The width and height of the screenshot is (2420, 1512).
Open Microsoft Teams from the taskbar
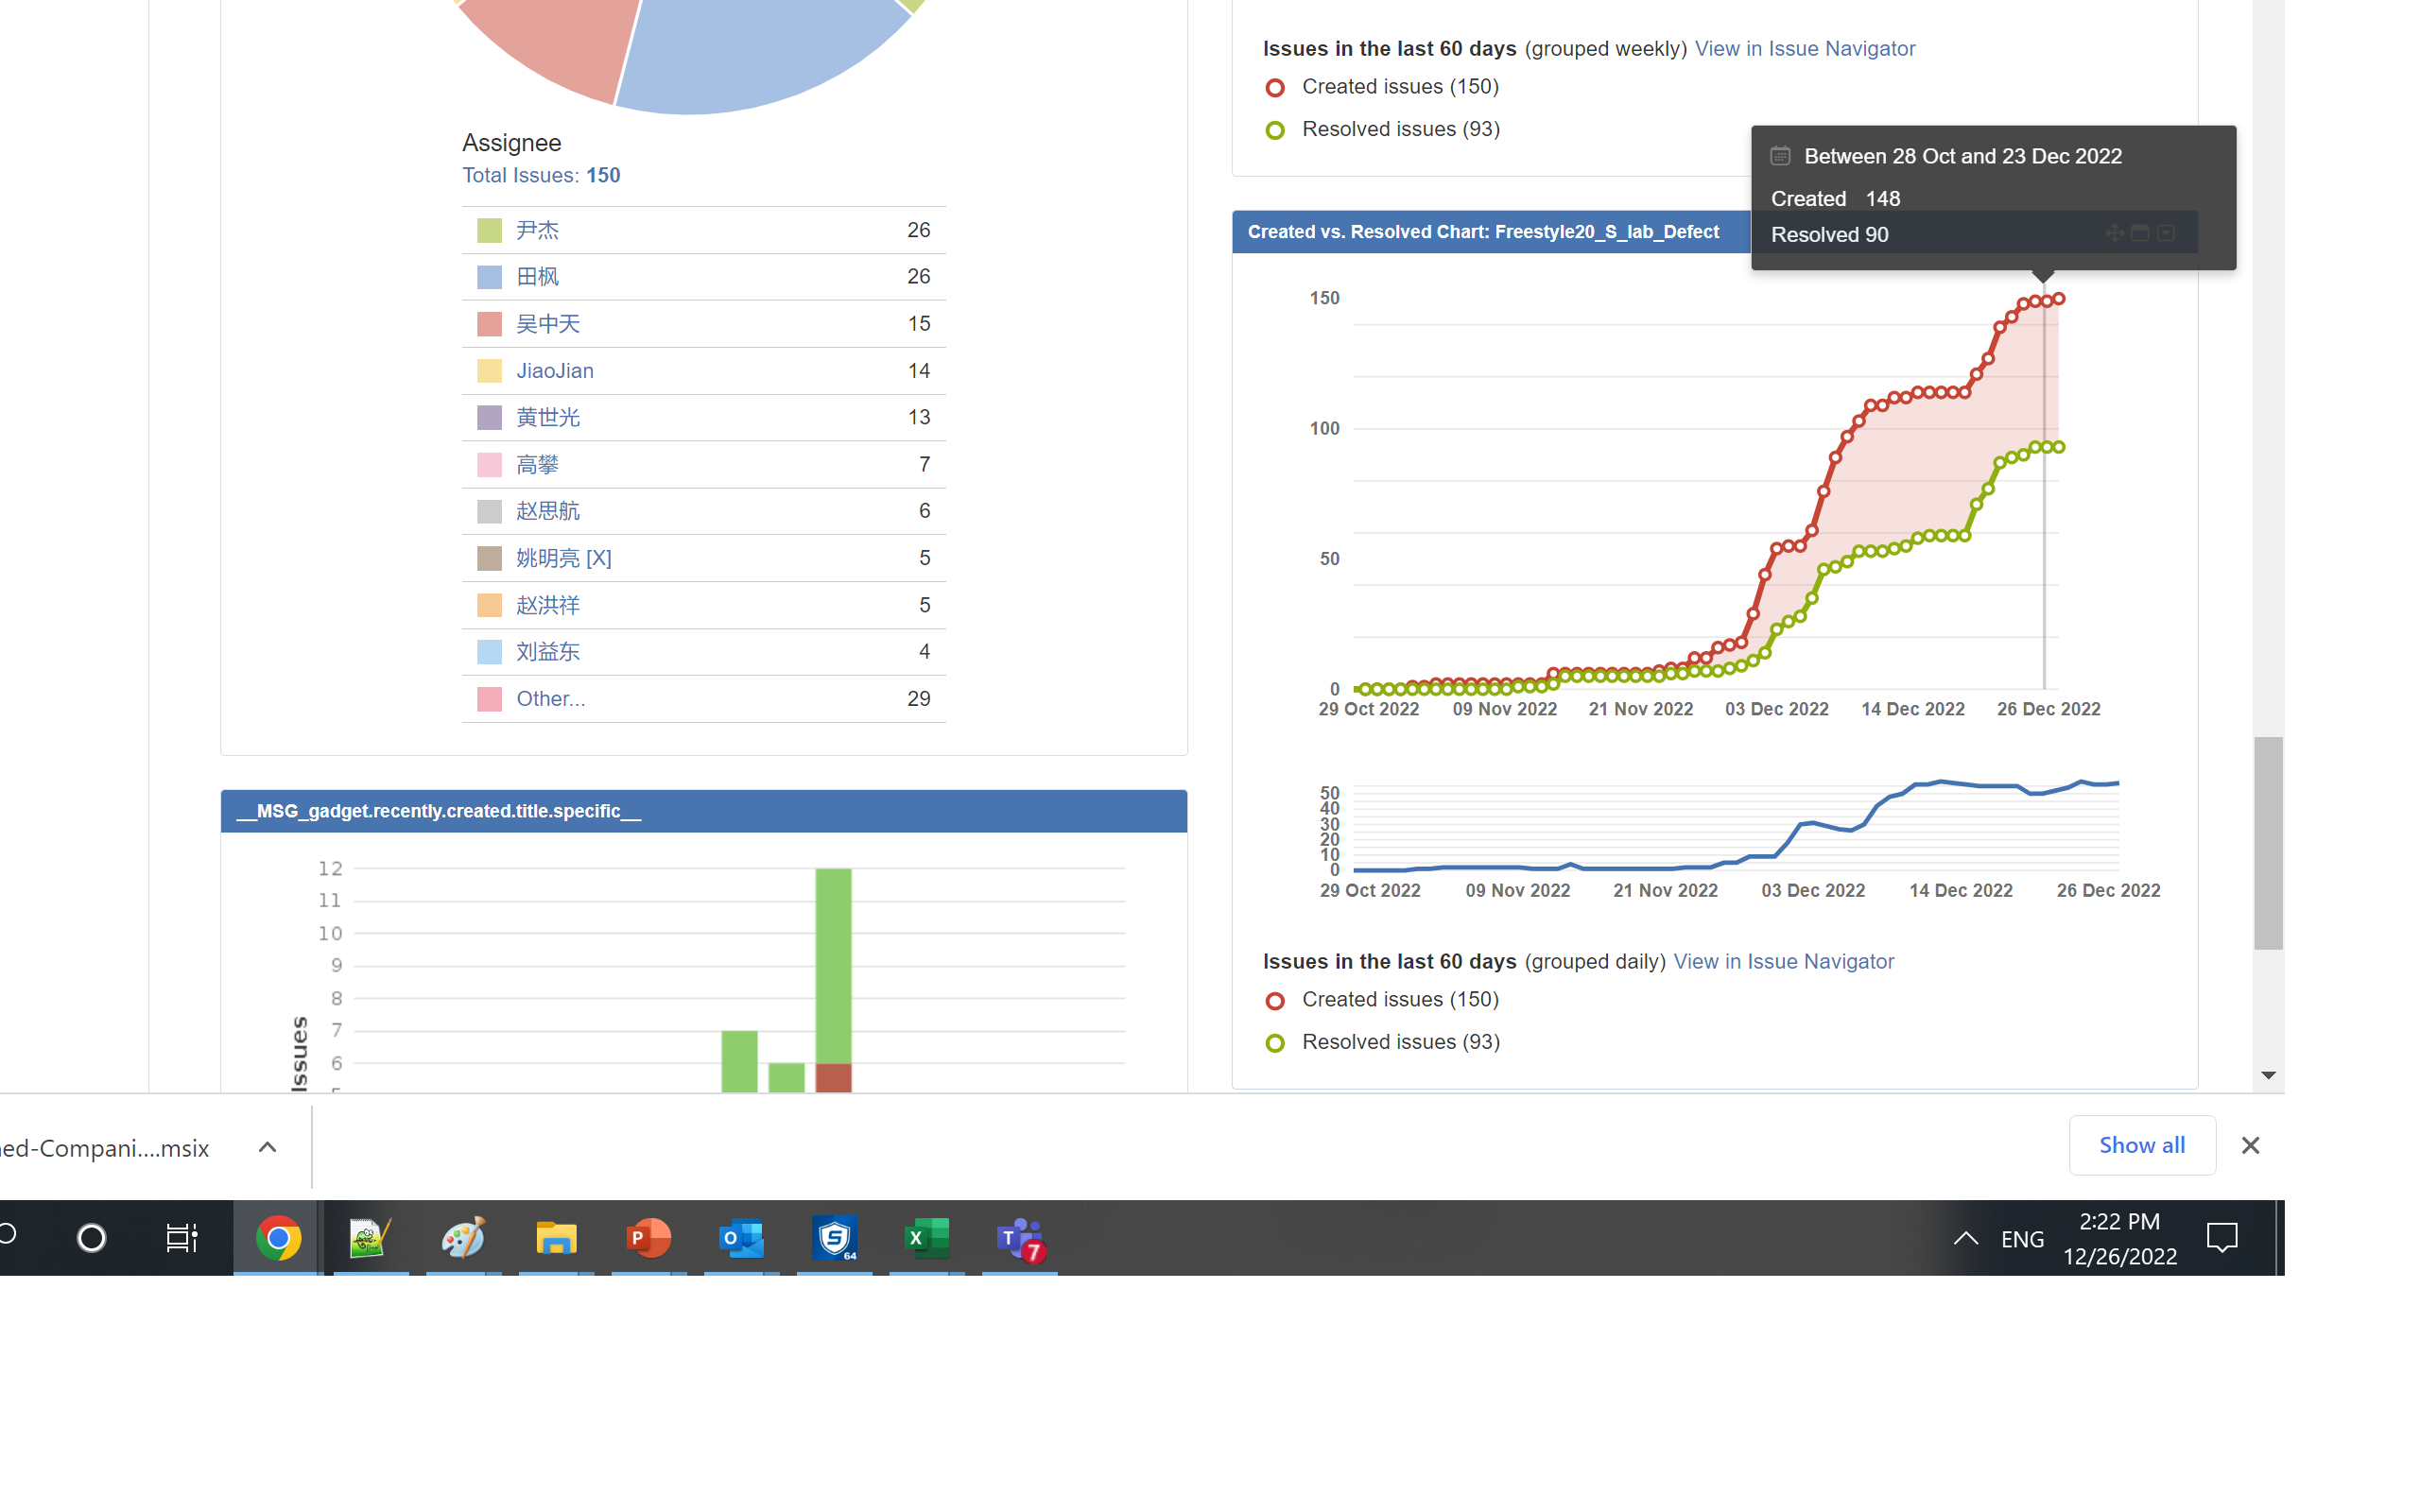[1019, 1238]
